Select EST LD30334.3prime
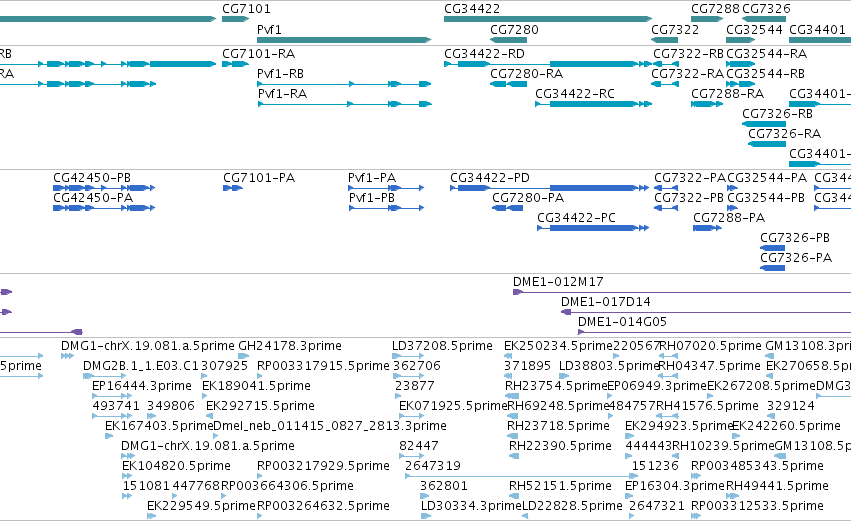Viewport: 851px width, 521px height. (471, 507)
